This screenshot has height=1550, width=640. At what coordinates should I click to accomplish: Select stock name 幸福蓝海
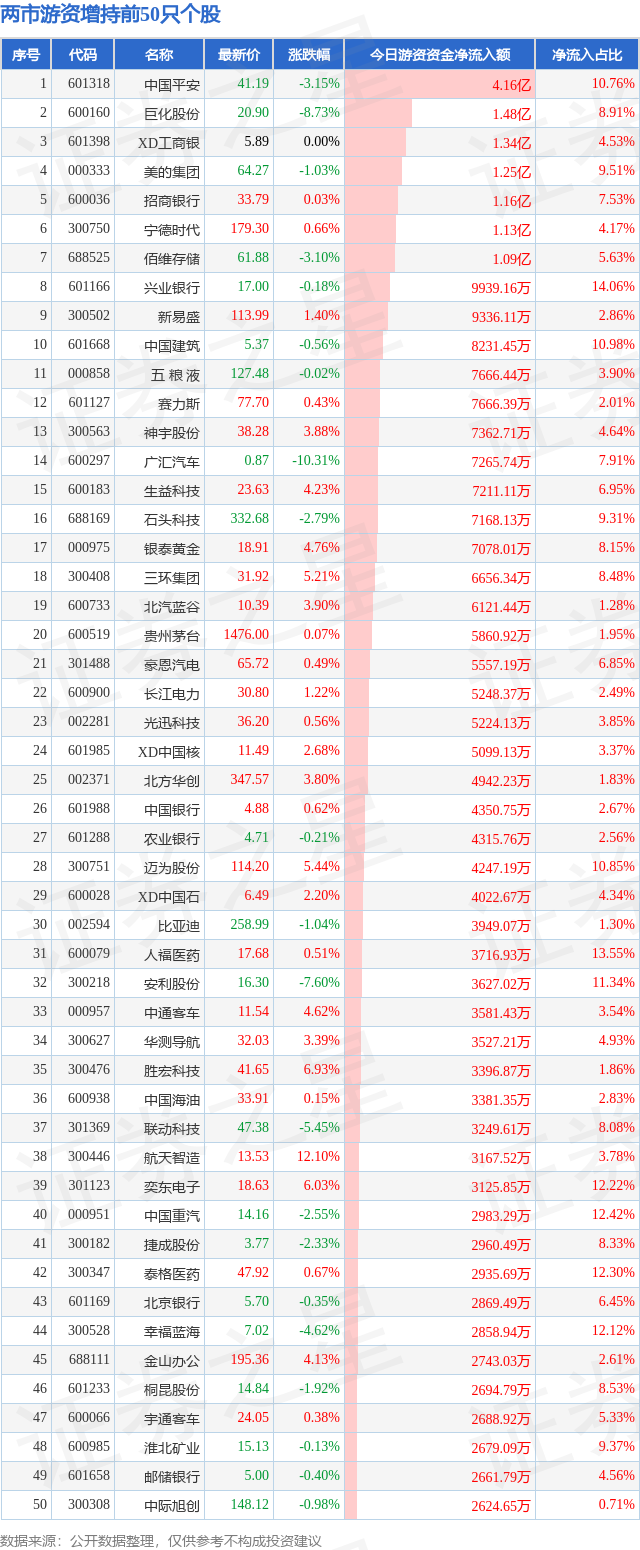click(x=172, y=1332)
